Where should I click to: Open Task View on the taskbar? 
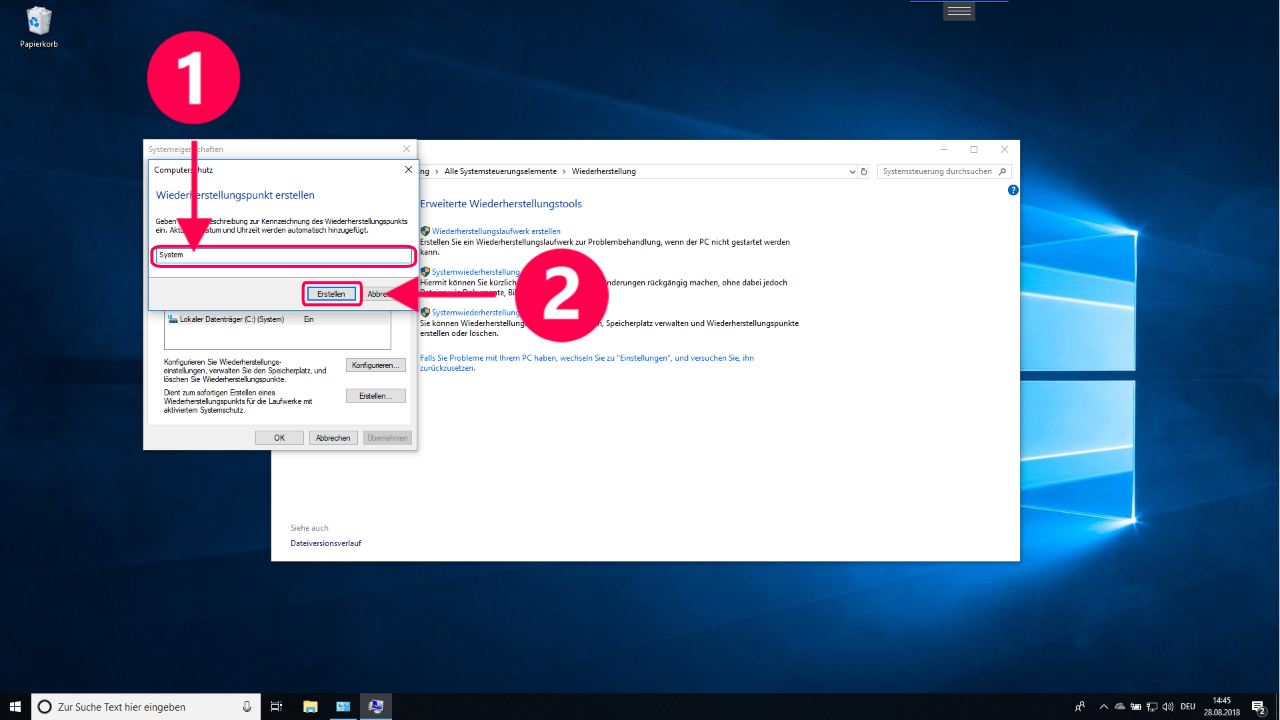[277, 707]
